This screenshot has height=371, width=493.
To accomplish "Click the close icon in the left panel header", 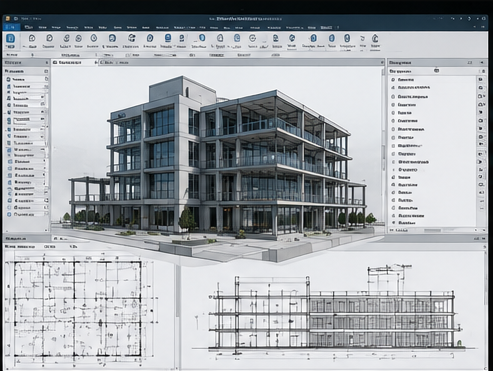I will point(47,62).
